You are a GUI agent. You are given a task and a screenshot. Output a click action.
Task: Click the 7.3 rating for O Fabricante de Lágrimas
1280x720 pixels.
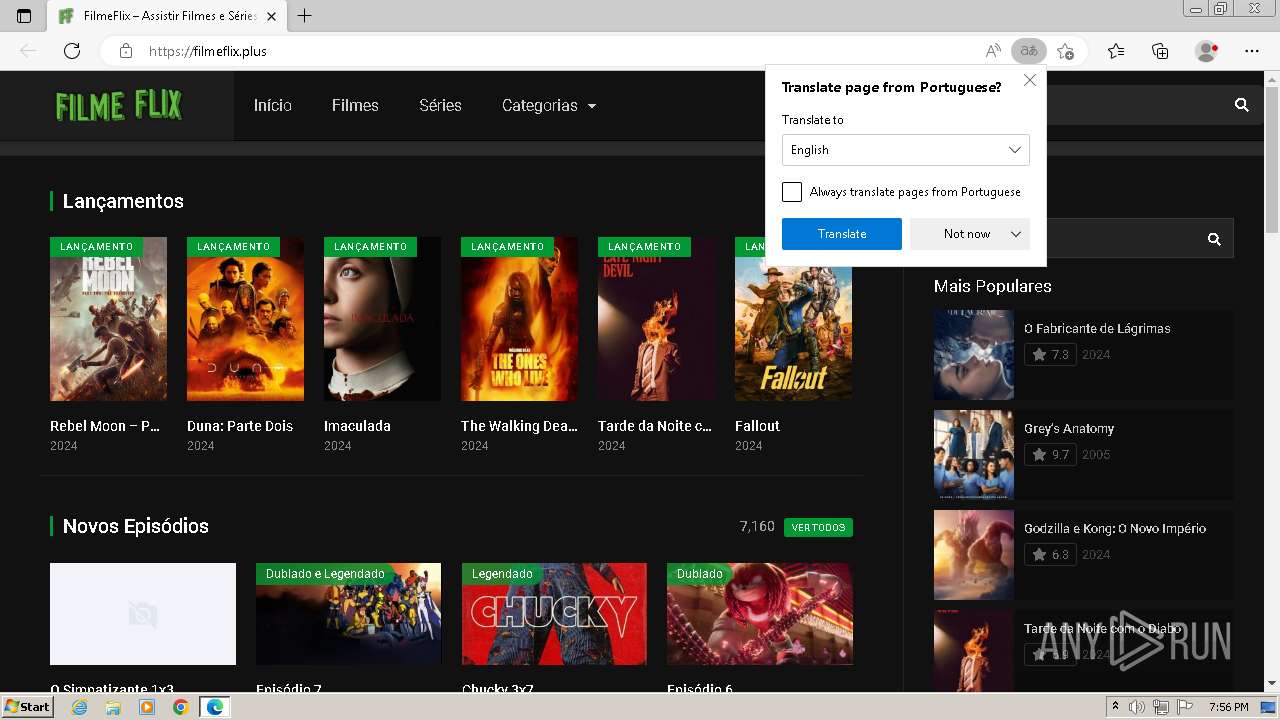(1050, 354)
